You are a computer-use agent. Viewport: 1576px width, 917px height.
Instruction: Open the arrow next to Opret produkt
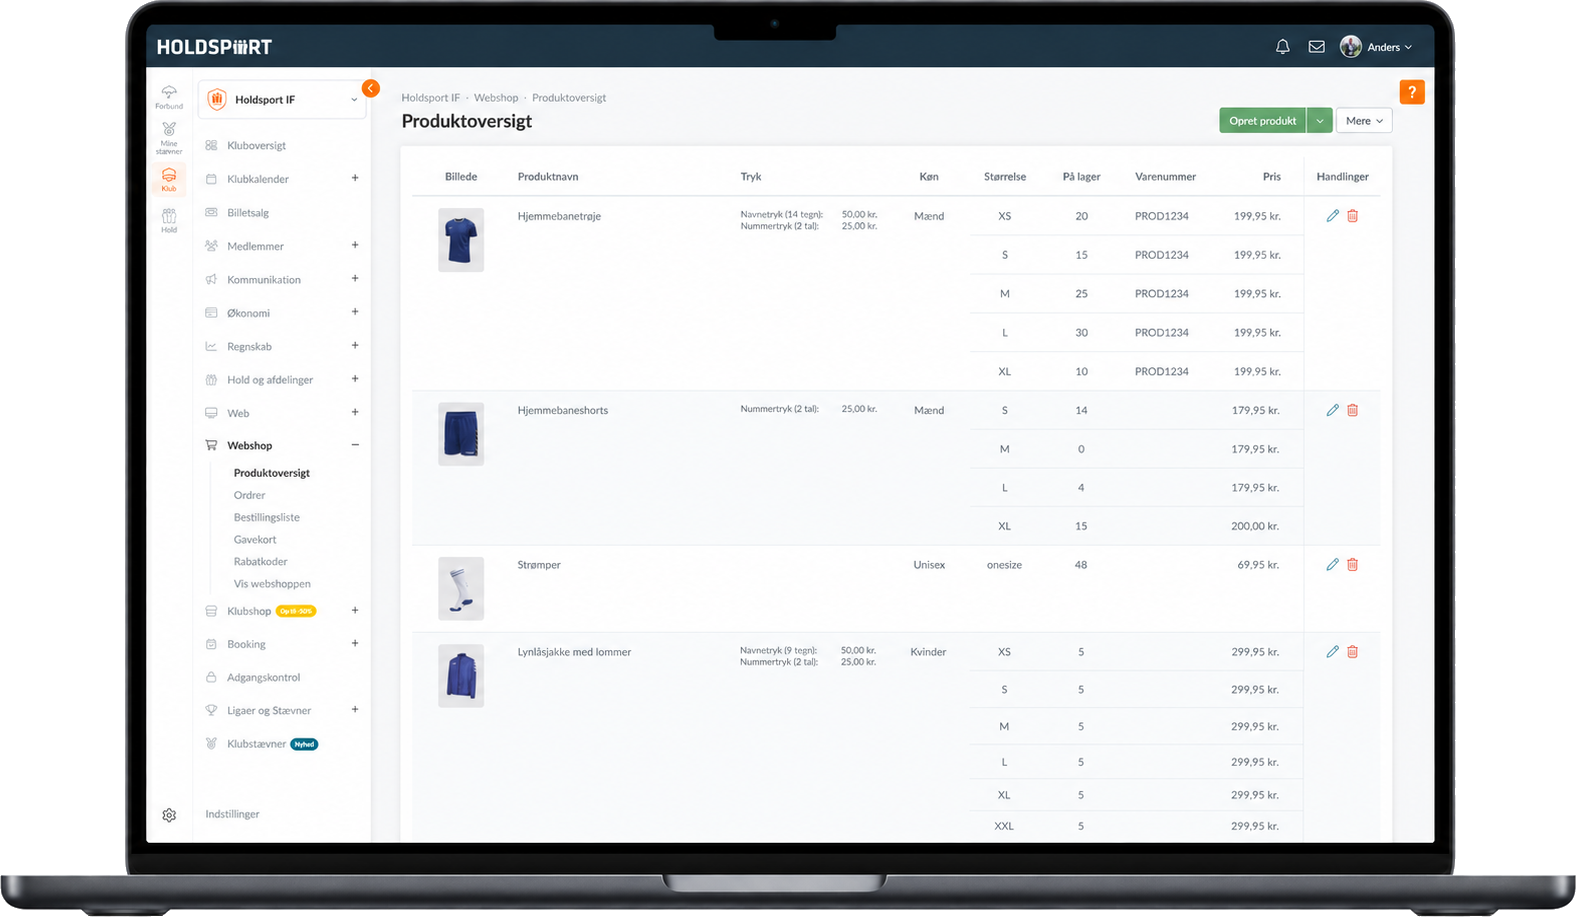1320,121
